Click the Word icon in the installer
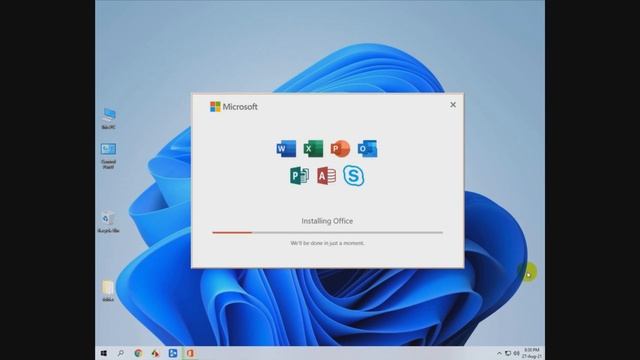The height and width of the screenshot is (360, 640). (x=286, y=149)
